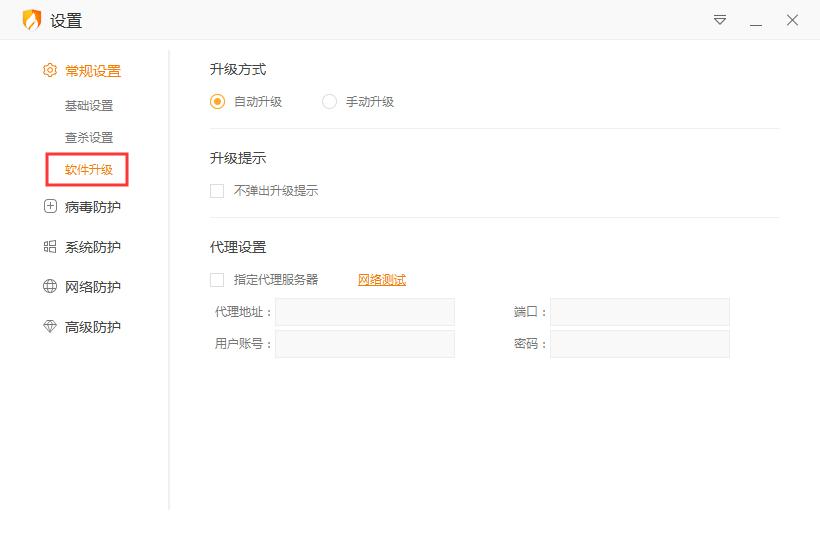Close the settings window
This screenshot has width=820, height=540.
(x=792, y=20)
